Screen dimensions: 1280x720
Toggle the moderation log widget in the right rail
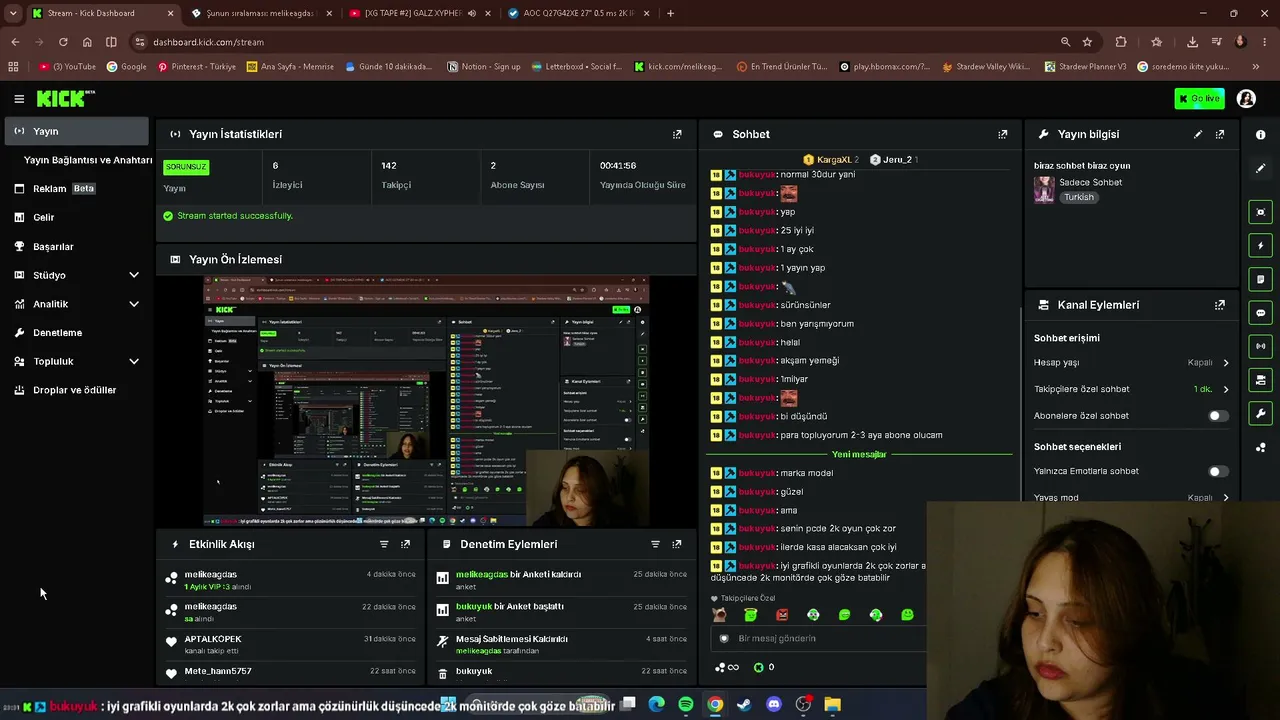click(x=1260, y=279)
